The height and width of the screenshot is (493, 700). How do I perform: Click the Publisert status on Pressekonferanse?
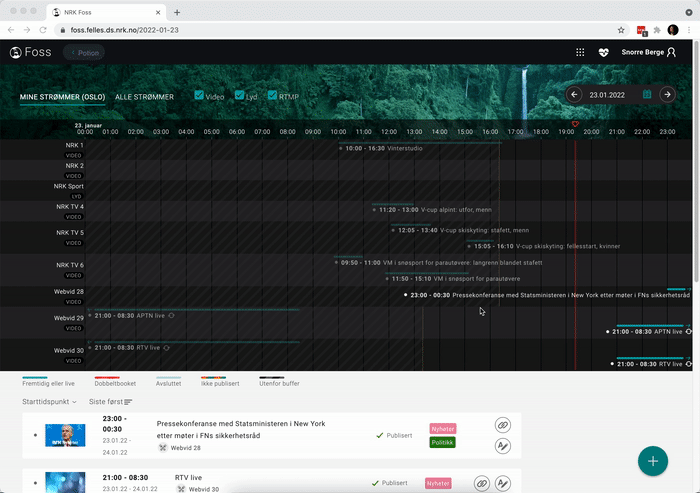pos(394,435)
